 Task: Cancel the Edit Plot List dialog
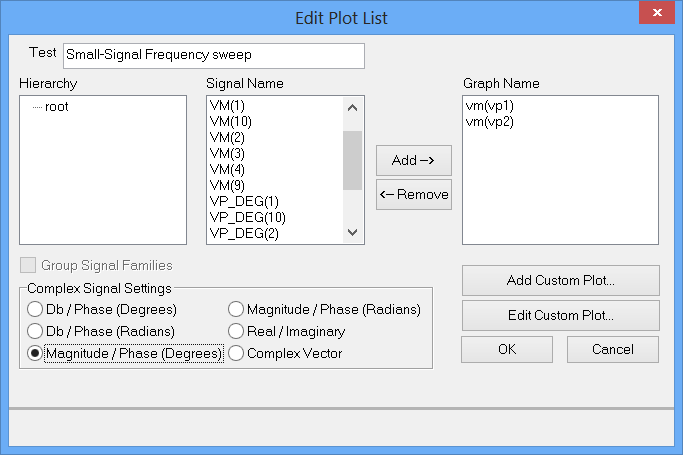pyautogui.click(x=612, y=350)
